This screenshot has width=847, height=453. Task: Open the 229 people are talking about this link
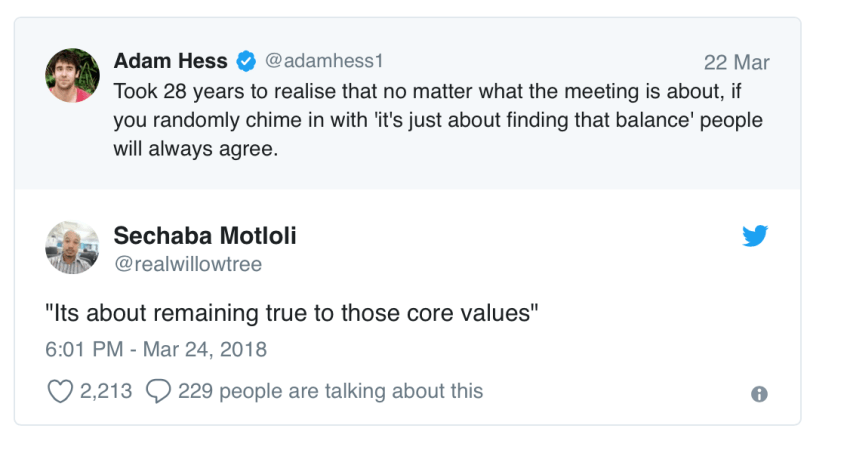330,391
